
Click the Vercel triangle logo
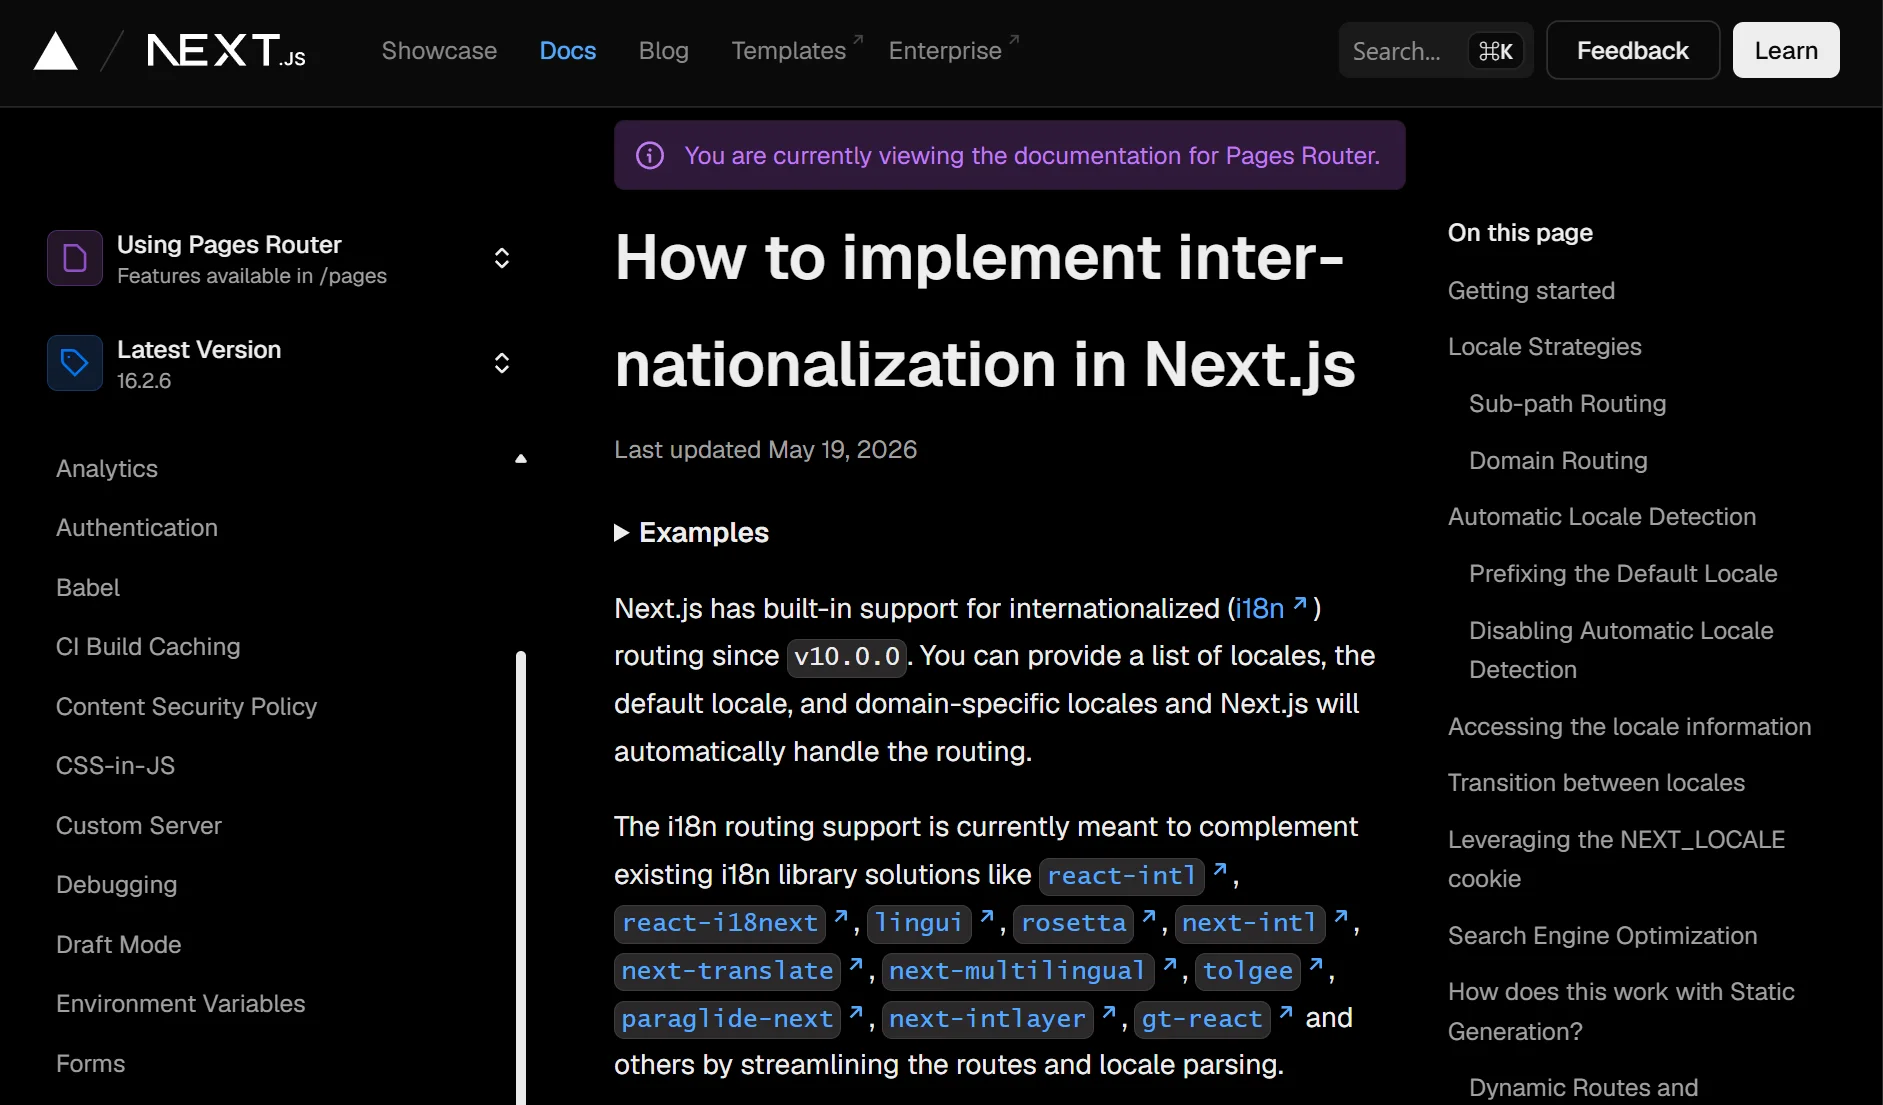click(x=56, y=51)
